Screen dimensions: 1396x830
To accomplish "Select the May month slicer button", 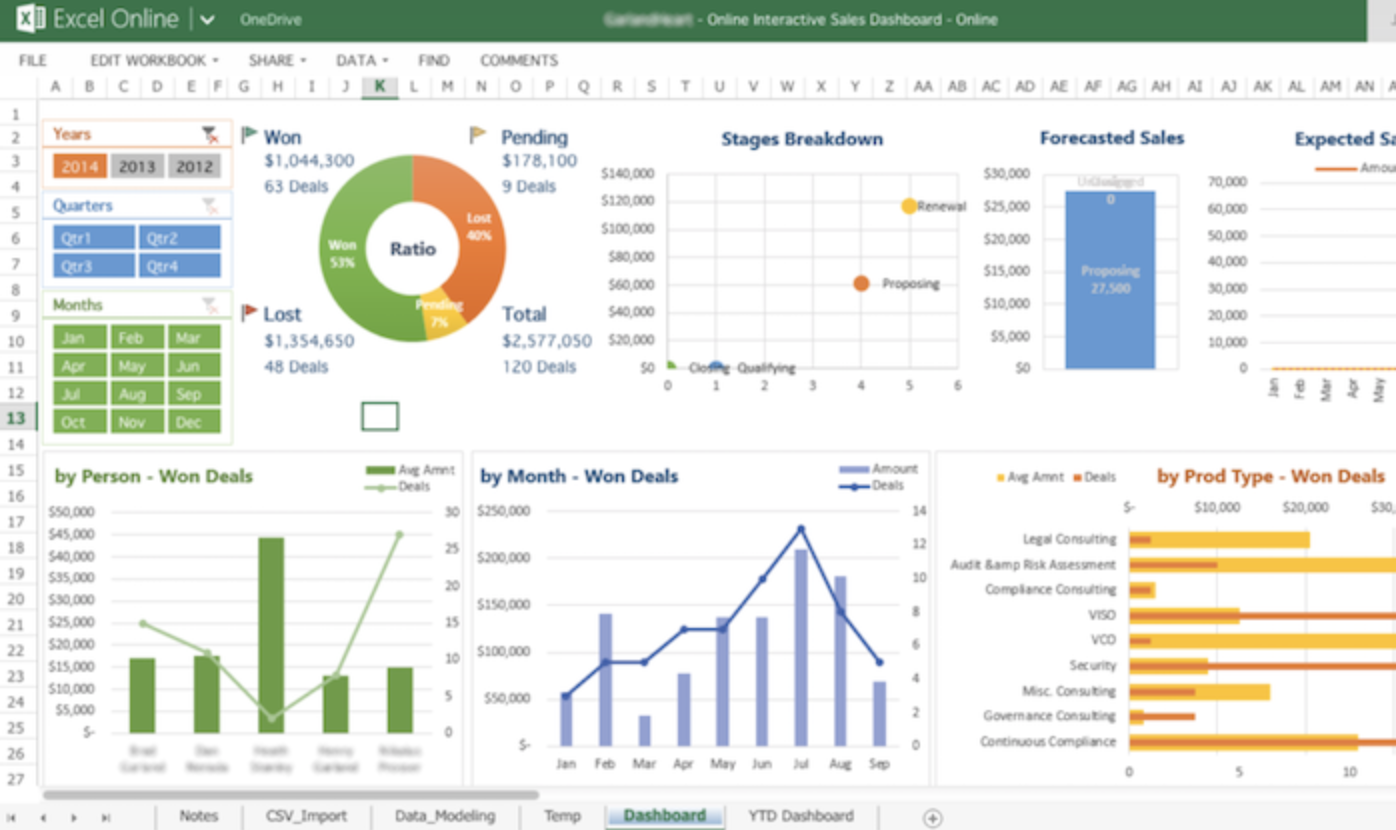I will pos(137,366).
